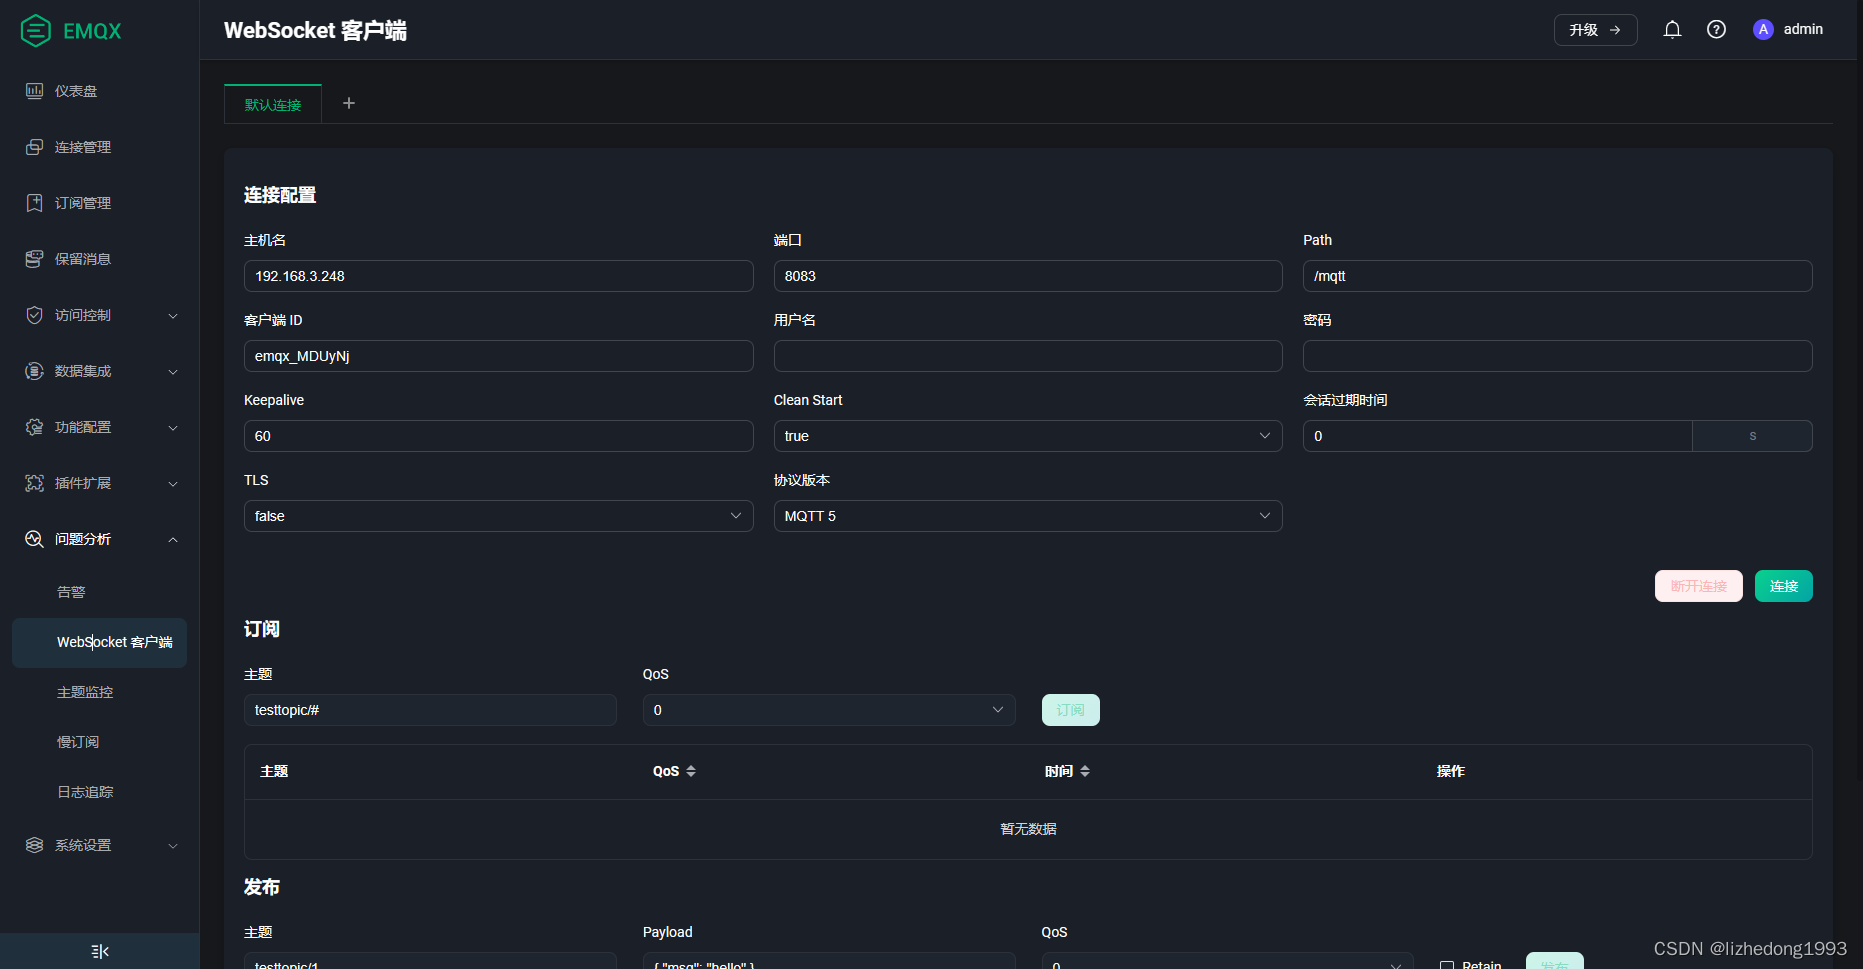Viewport: 1863px width, 969px height.
Task: Open 慢订阅 in the sidebar
Action: pyautogui.click(x=78, y=742)
